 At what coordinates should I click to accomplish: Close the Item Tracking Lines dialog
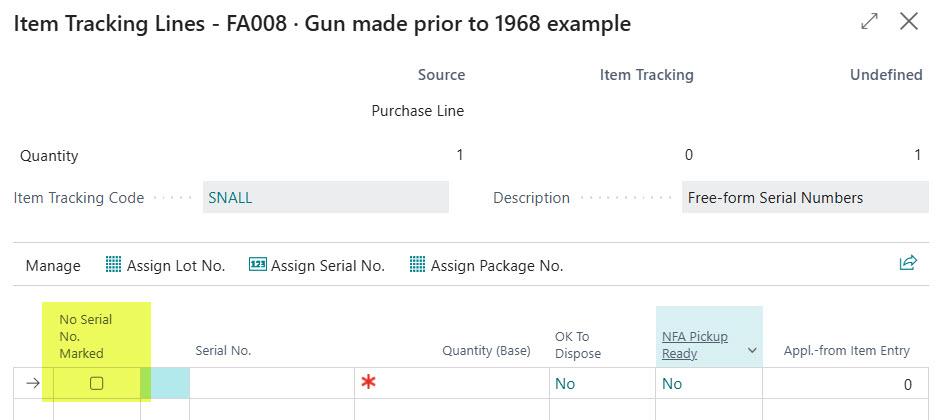pyautogui.click(x=909, y=22)
